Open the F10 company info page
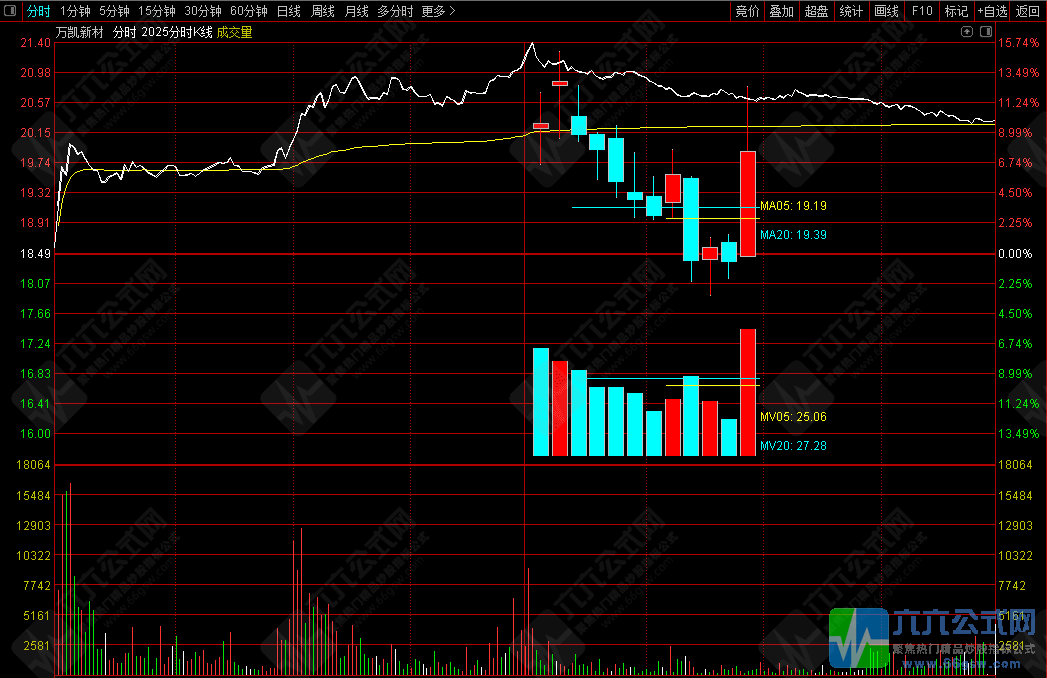This screenshot has width=1047, height=678. tap(922, 11)
